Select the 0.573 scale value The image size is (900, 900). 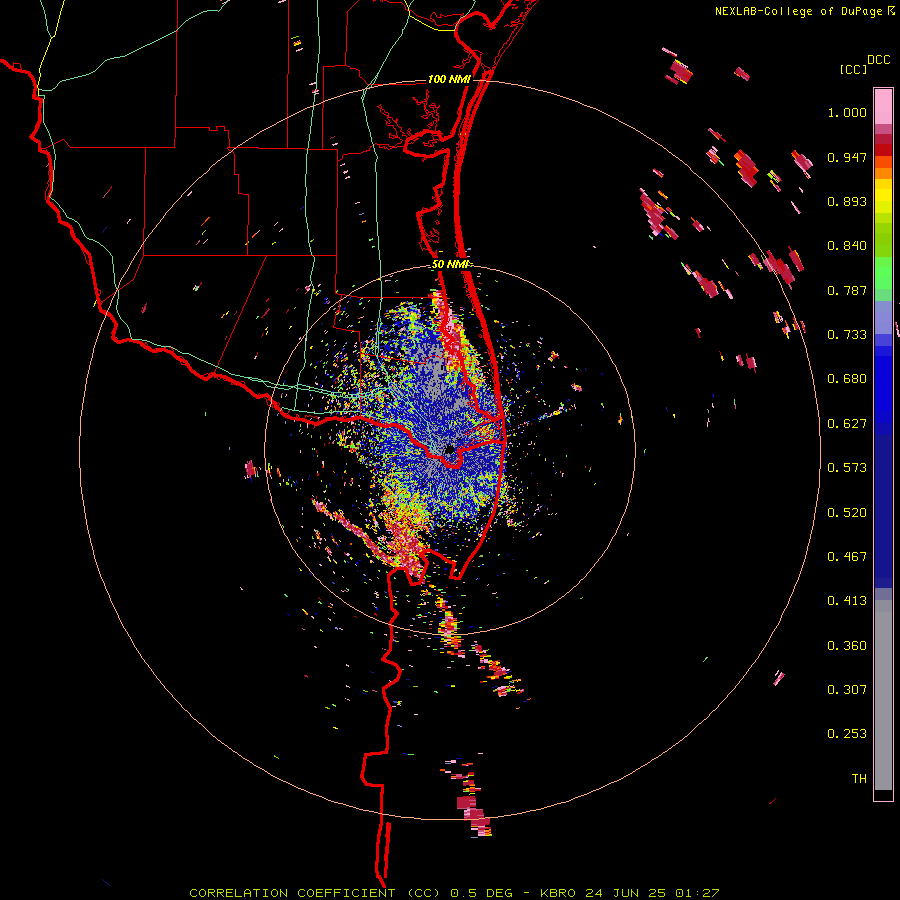pos(847,468)
